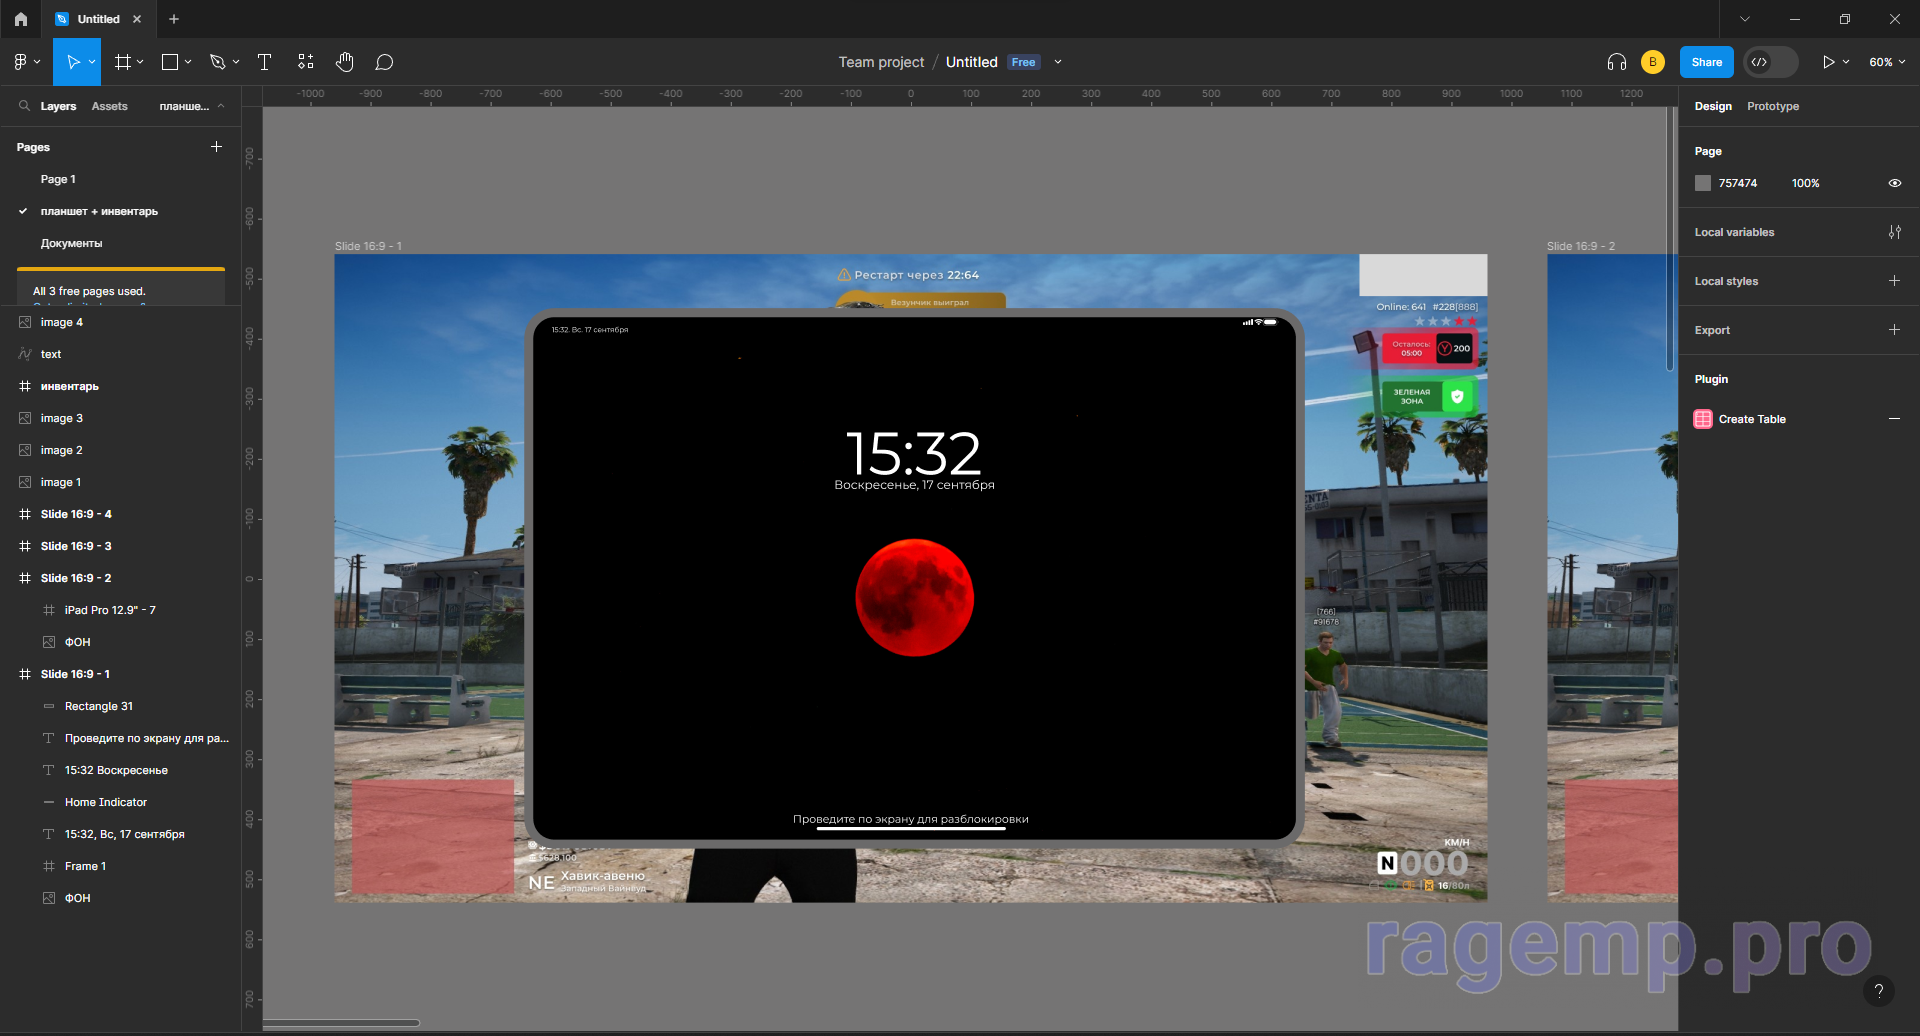Click the Free plan badge
This screenshot has width=1920, height=1036.
pyautogui.click(x=1023, y=62)
